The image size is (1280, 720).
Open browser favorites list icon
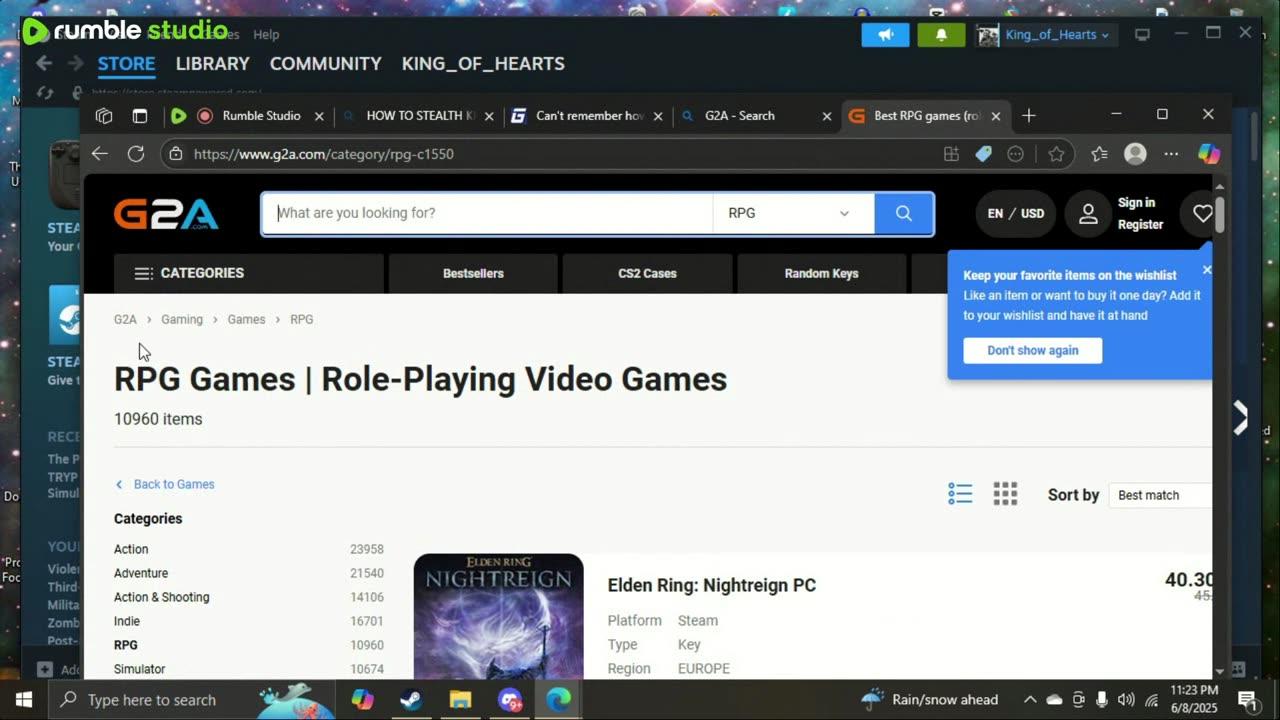coord(1099,154)
